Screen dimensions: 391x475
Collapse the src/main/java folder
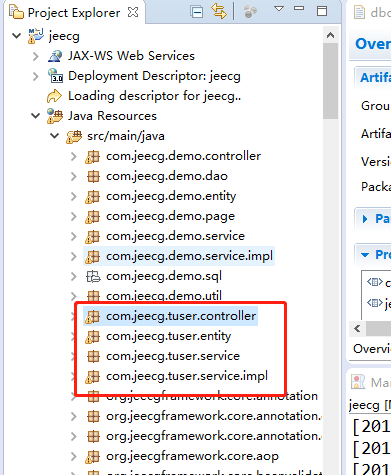[55, 136]
